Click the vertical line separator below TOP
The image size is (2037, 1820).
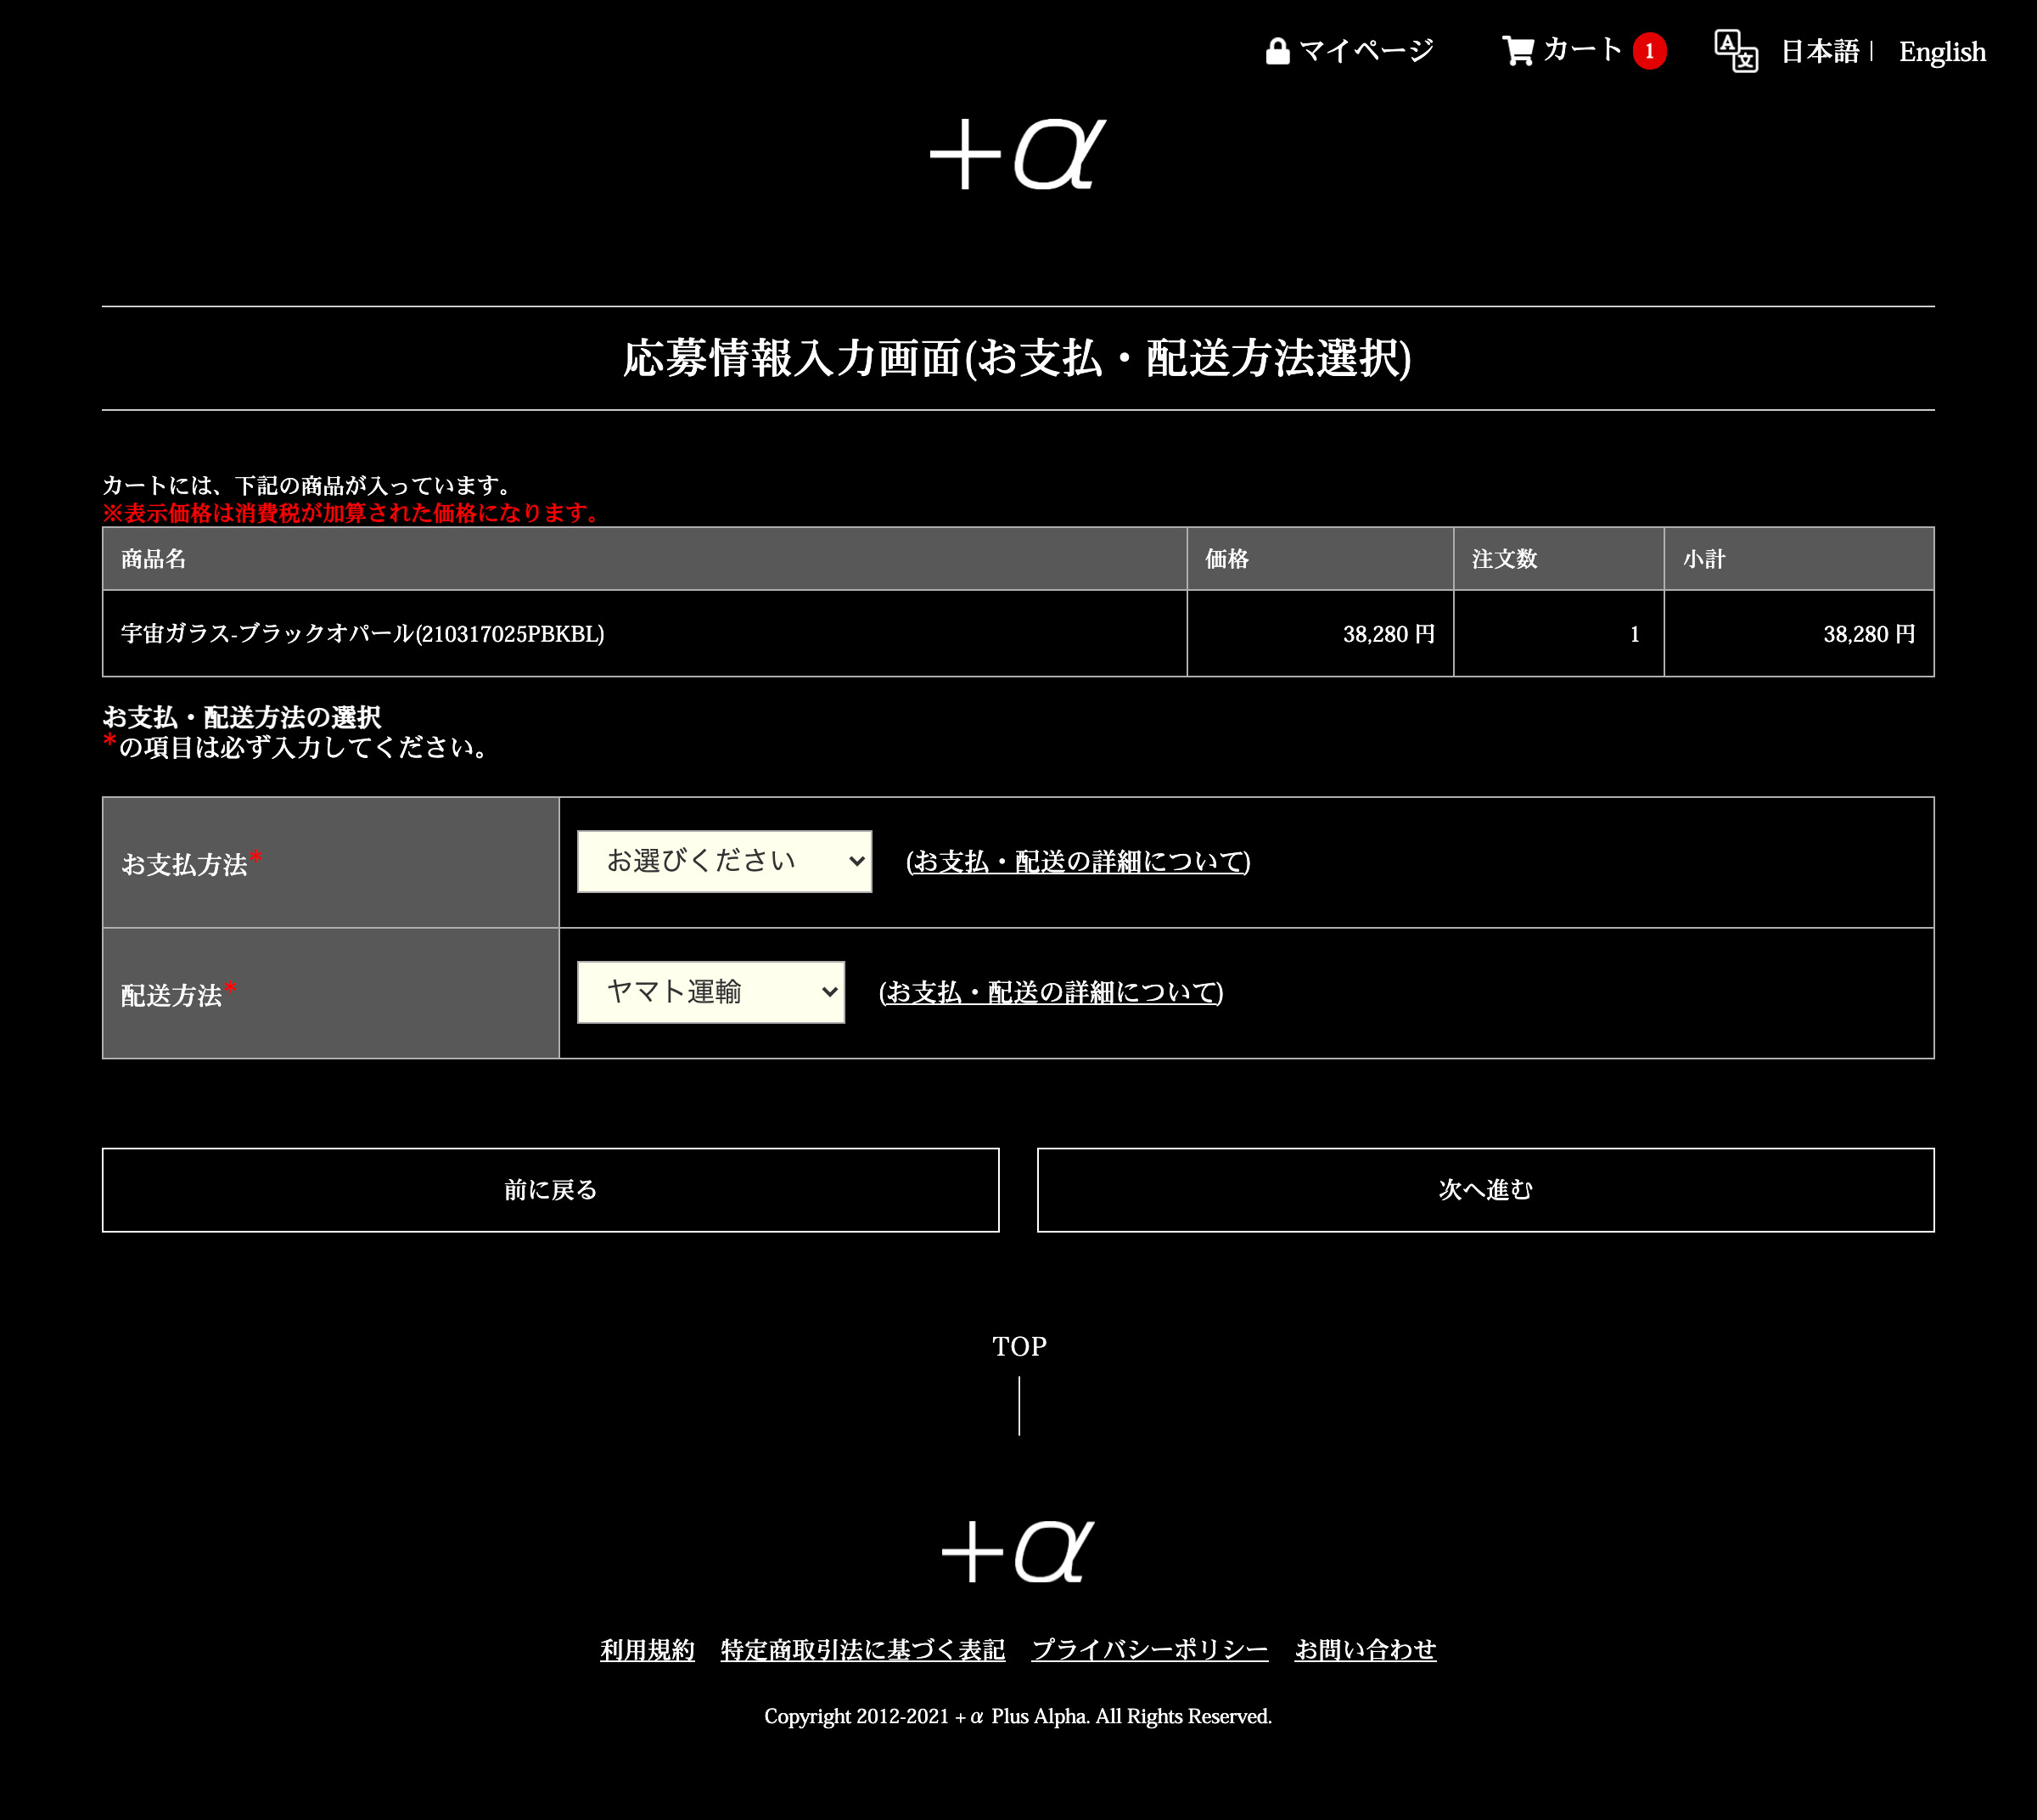1018,1406
